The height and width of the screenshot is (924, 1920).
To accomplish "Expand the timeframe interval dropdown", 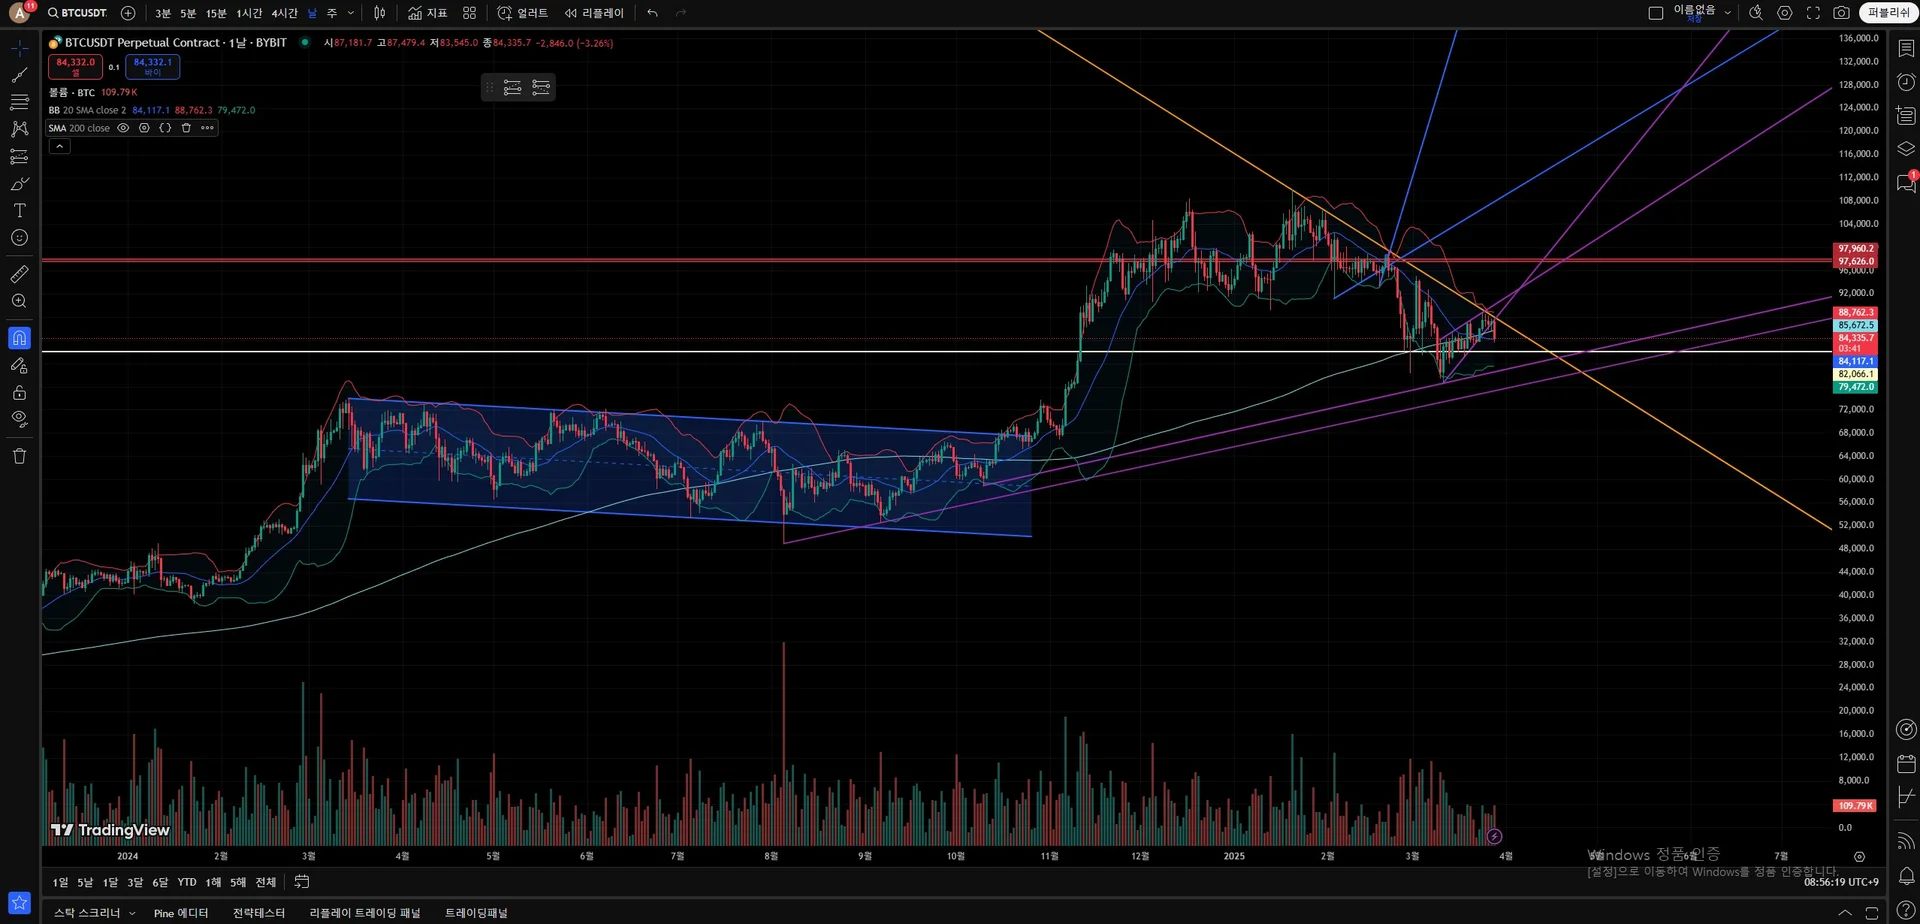I will 350,13.
